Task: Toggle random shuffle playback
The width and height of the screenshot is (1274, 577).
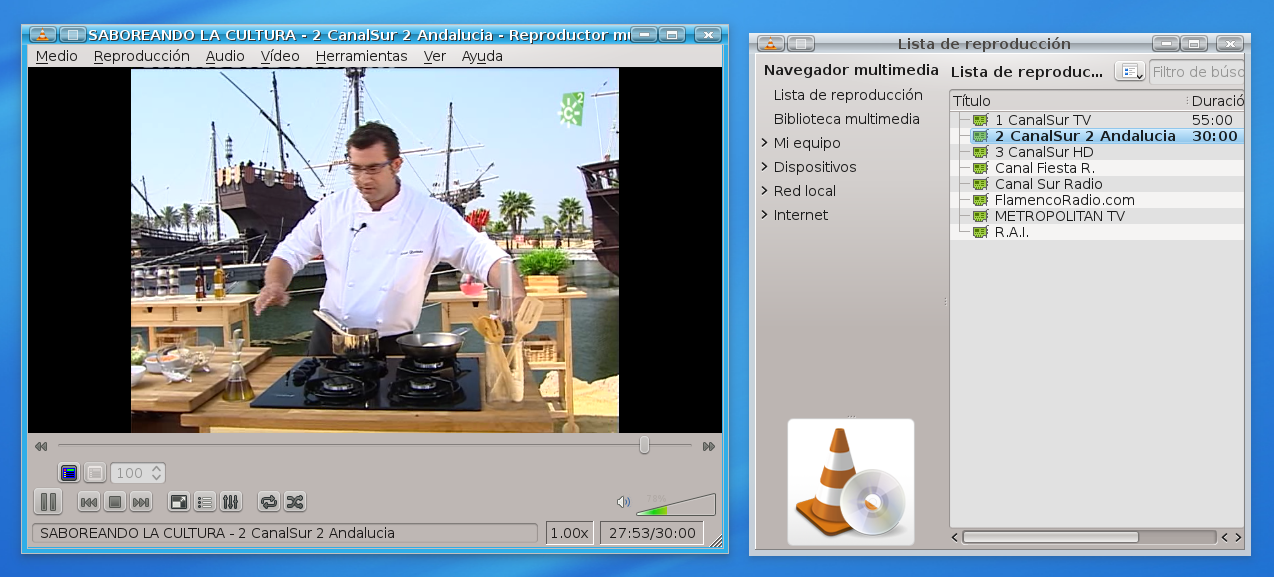Action: 294,502
